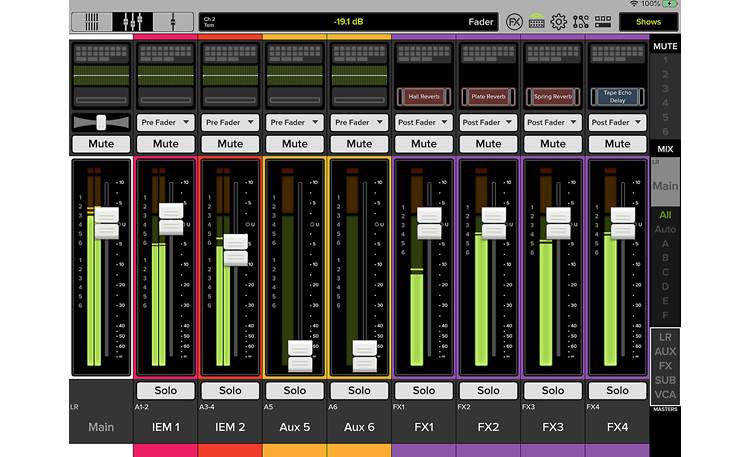Select view group D

[x=665, y=286]
